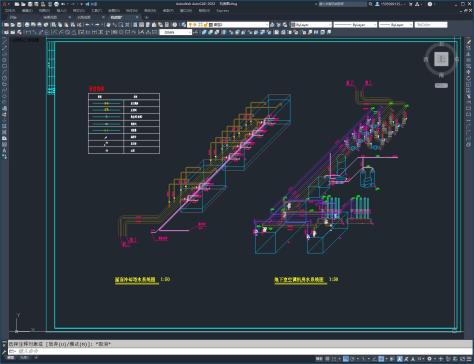Viewport: 474px width, 364px height.
Task: Select the Pan realtime hand tool
Action: click(x=108, y=25)
